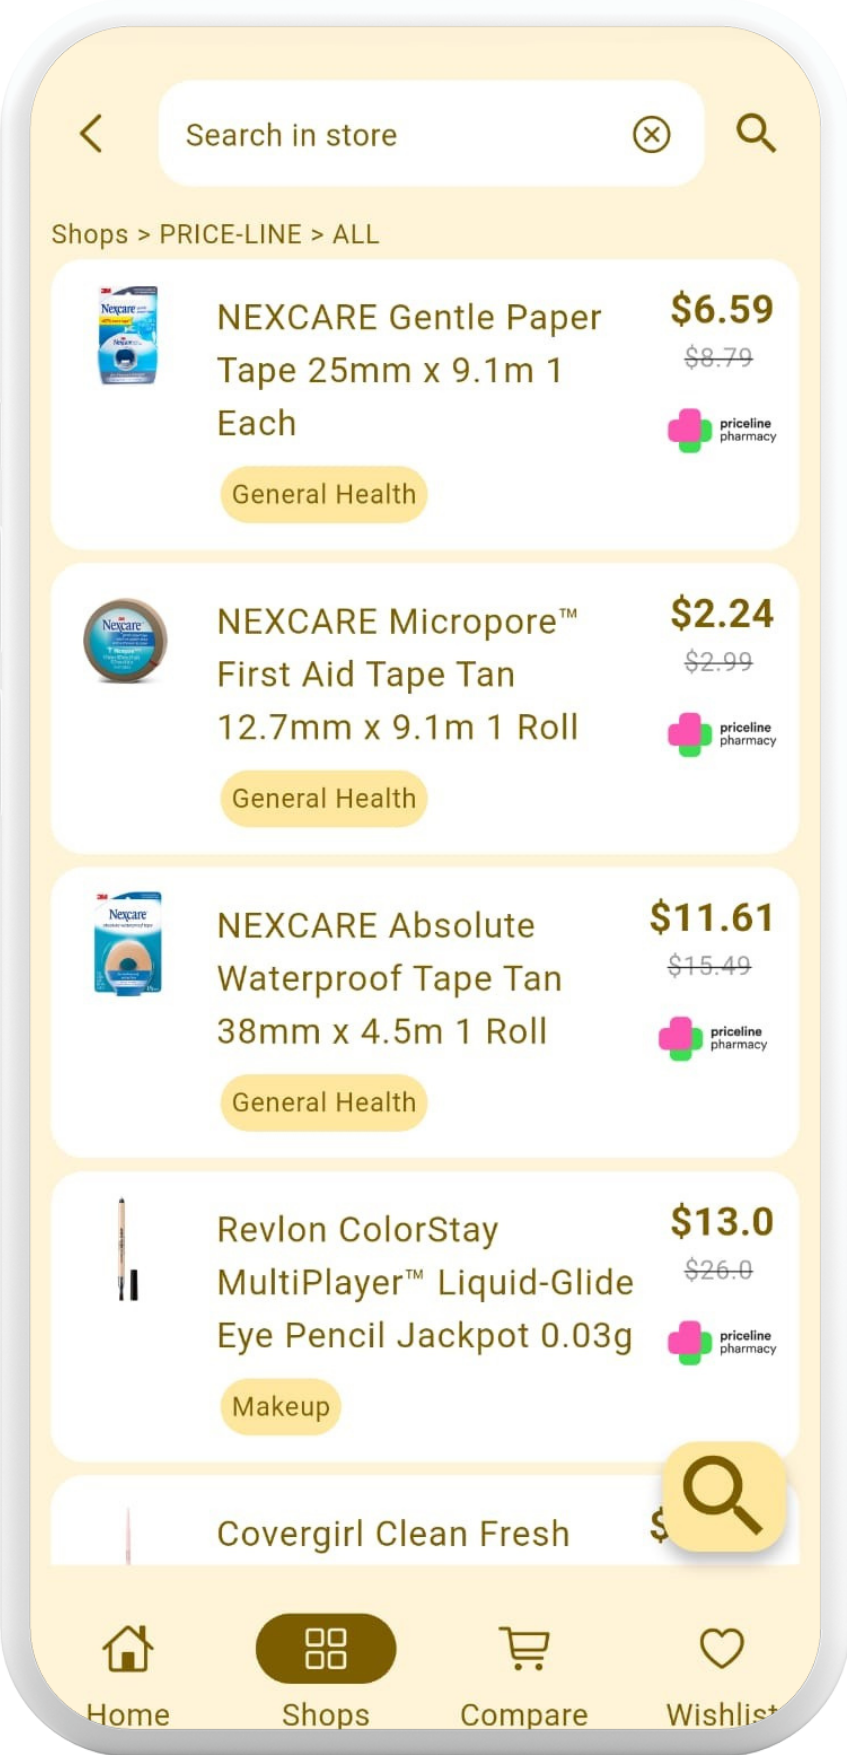Open the Wishlist heart tab
This screenshot has height=1755, width=847.
pos(721,1670)
